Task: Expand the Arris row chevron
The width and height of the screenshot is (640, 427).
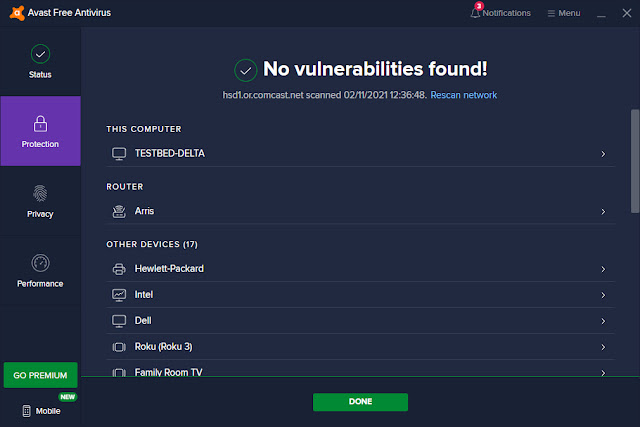Action: (x=603, y=211)
